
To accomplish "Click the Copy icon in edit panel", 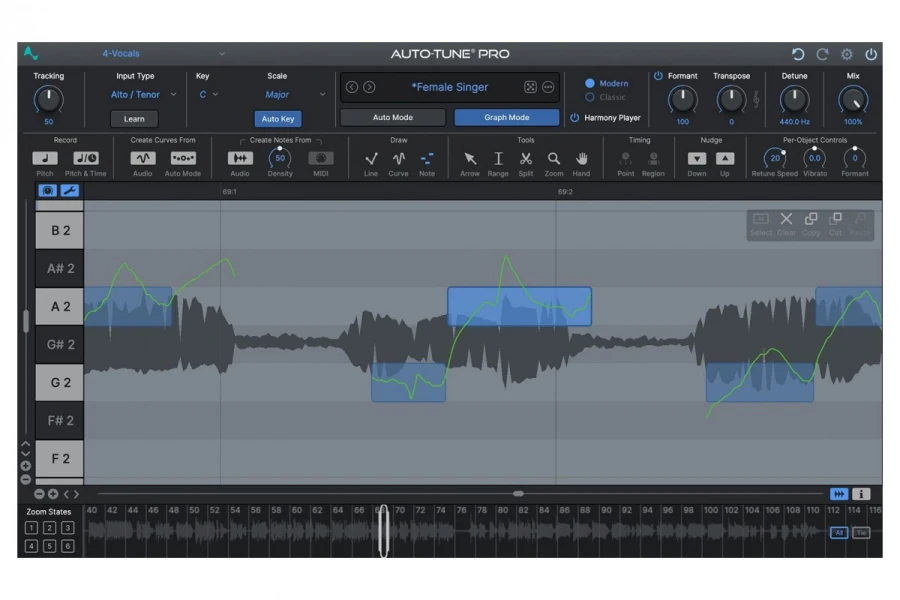I will [810, 219].
